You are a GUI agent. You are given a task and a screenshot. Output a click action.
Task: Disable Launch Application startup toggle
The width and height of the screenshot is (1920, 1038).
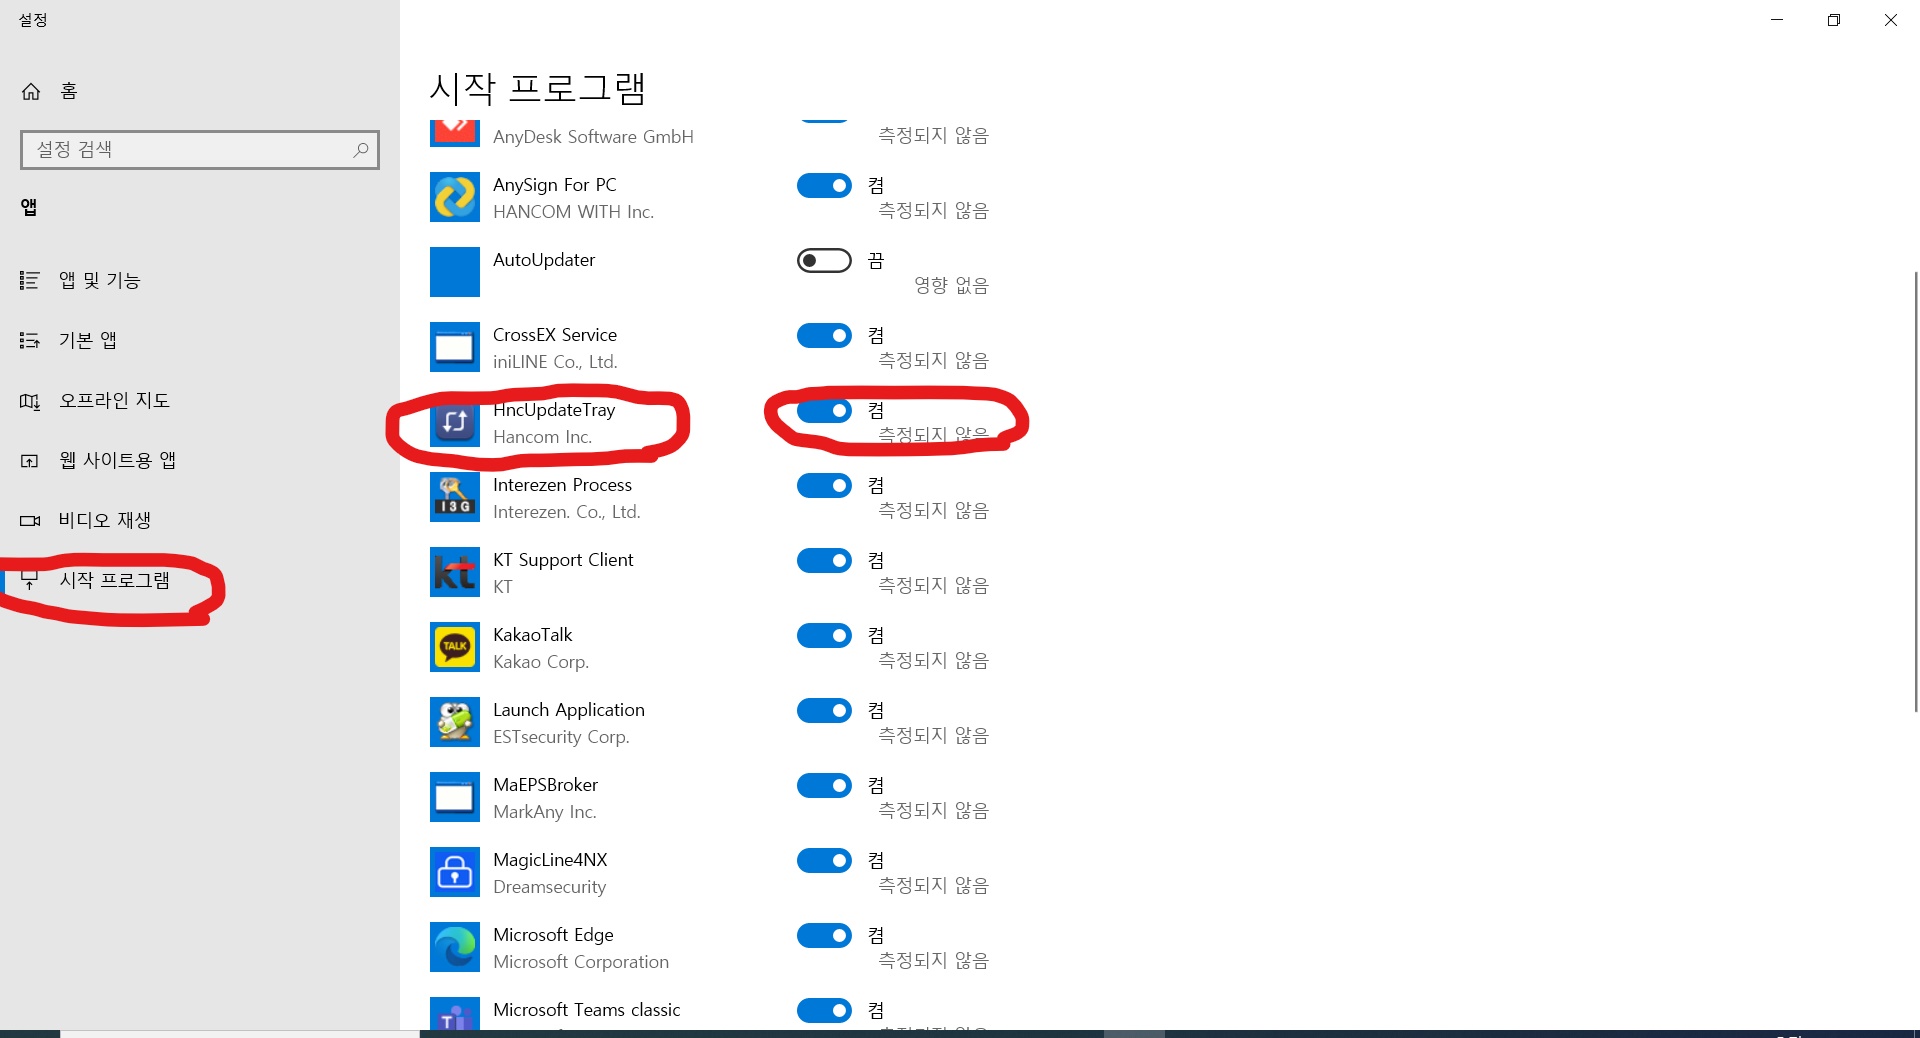click(x=824, y=710)
